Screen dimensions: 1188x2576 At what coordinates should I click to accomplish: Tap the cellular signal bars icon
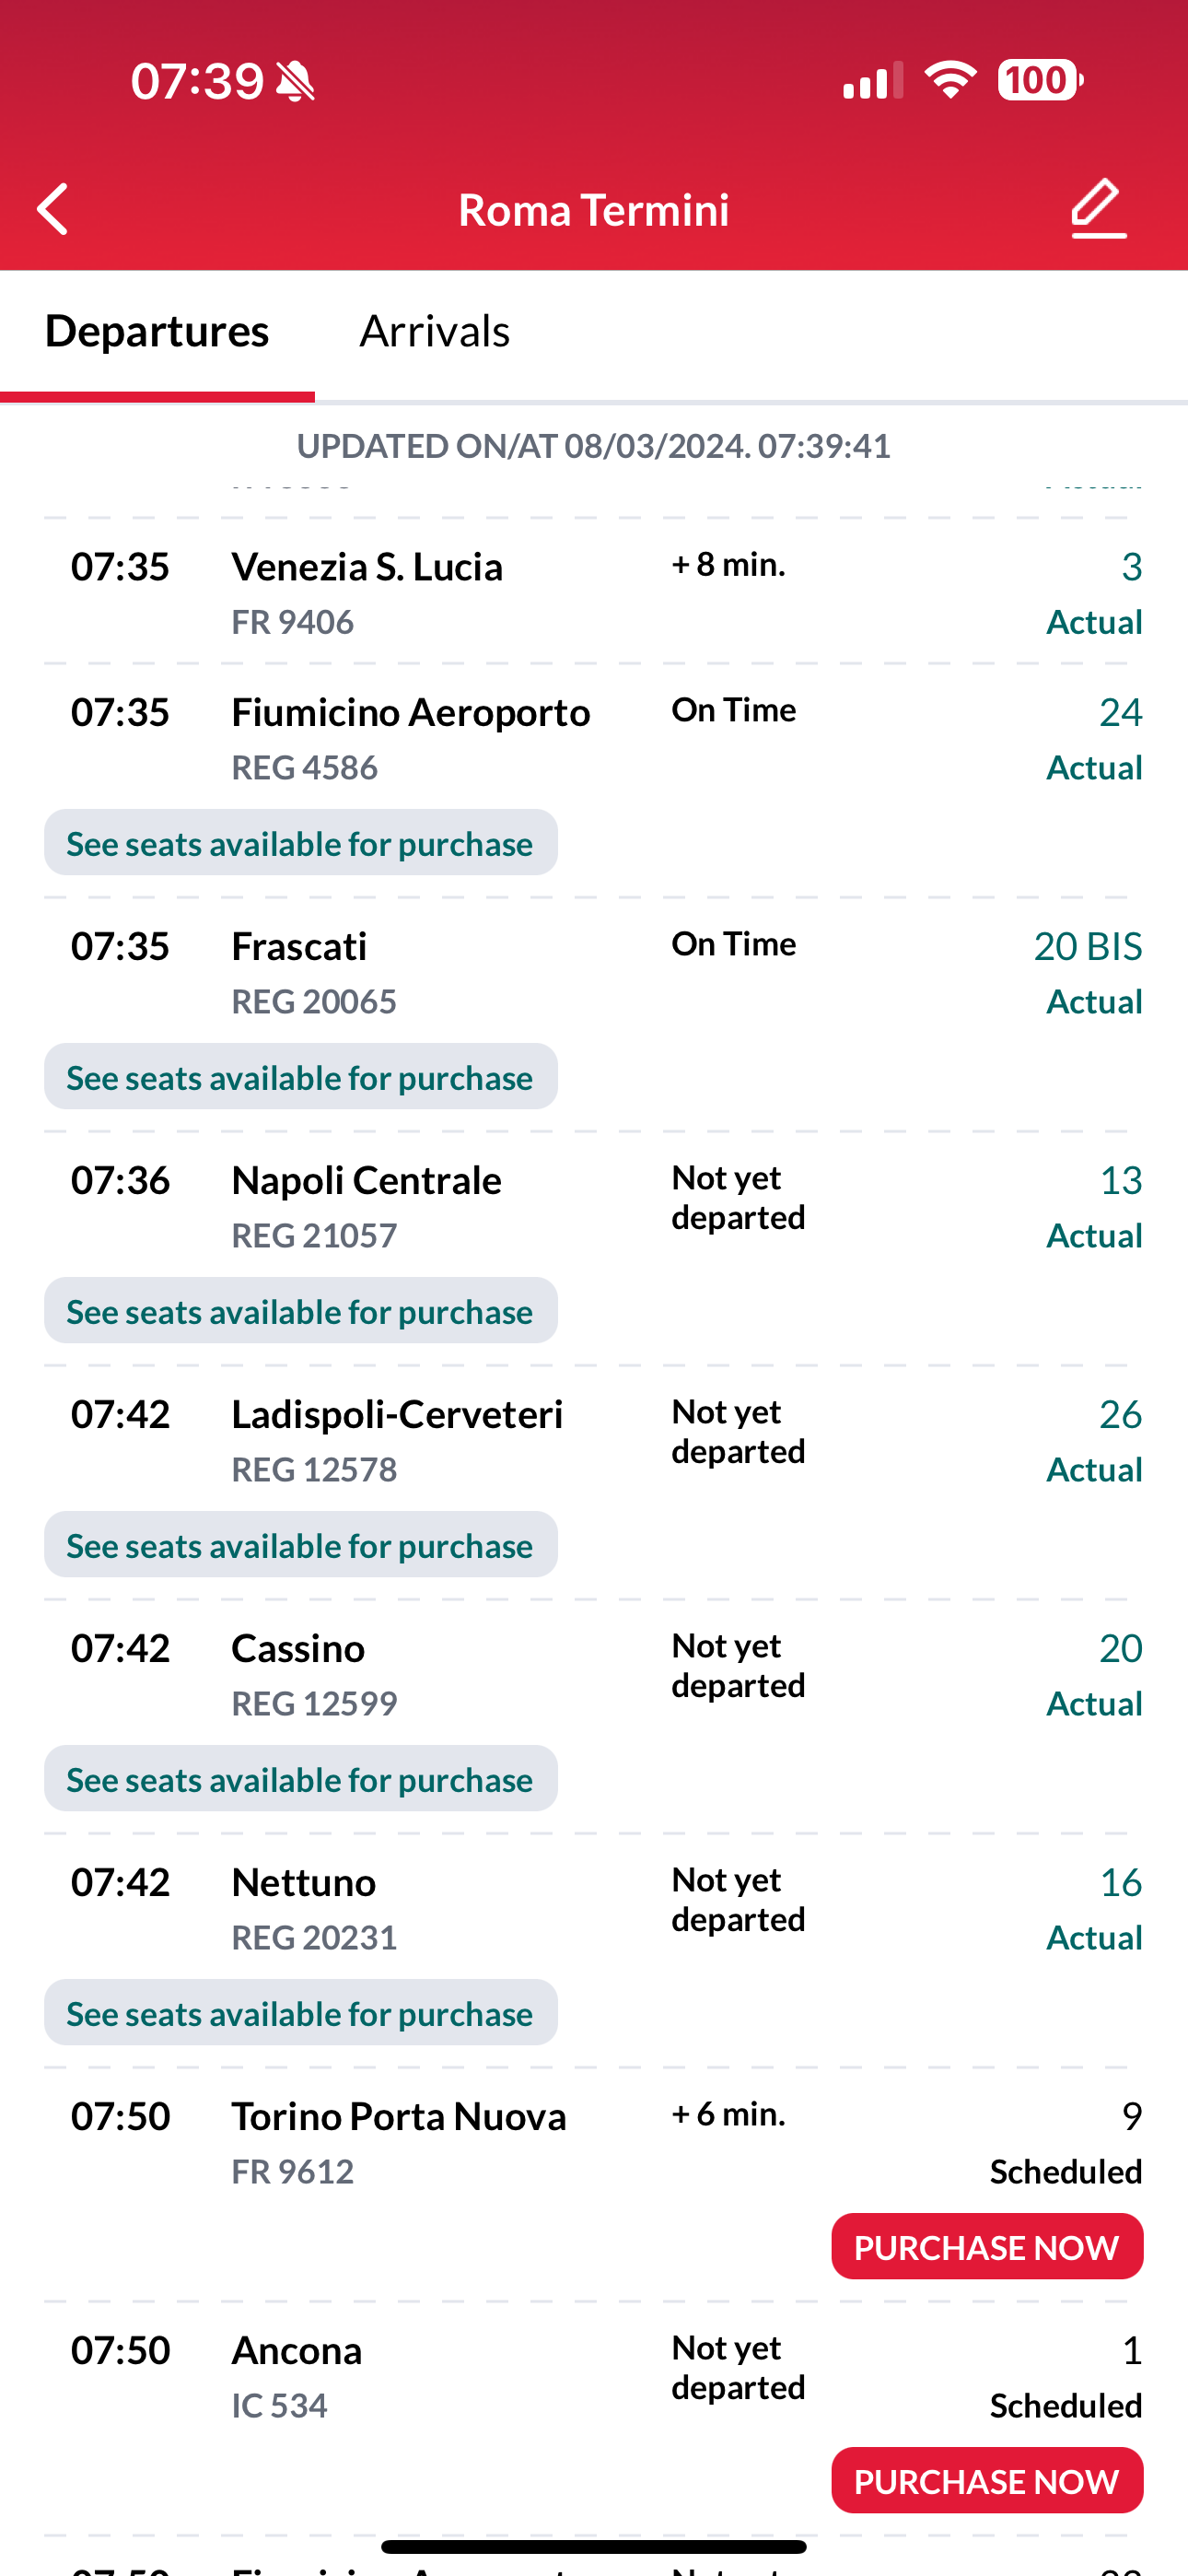click(x=873, y=81)
